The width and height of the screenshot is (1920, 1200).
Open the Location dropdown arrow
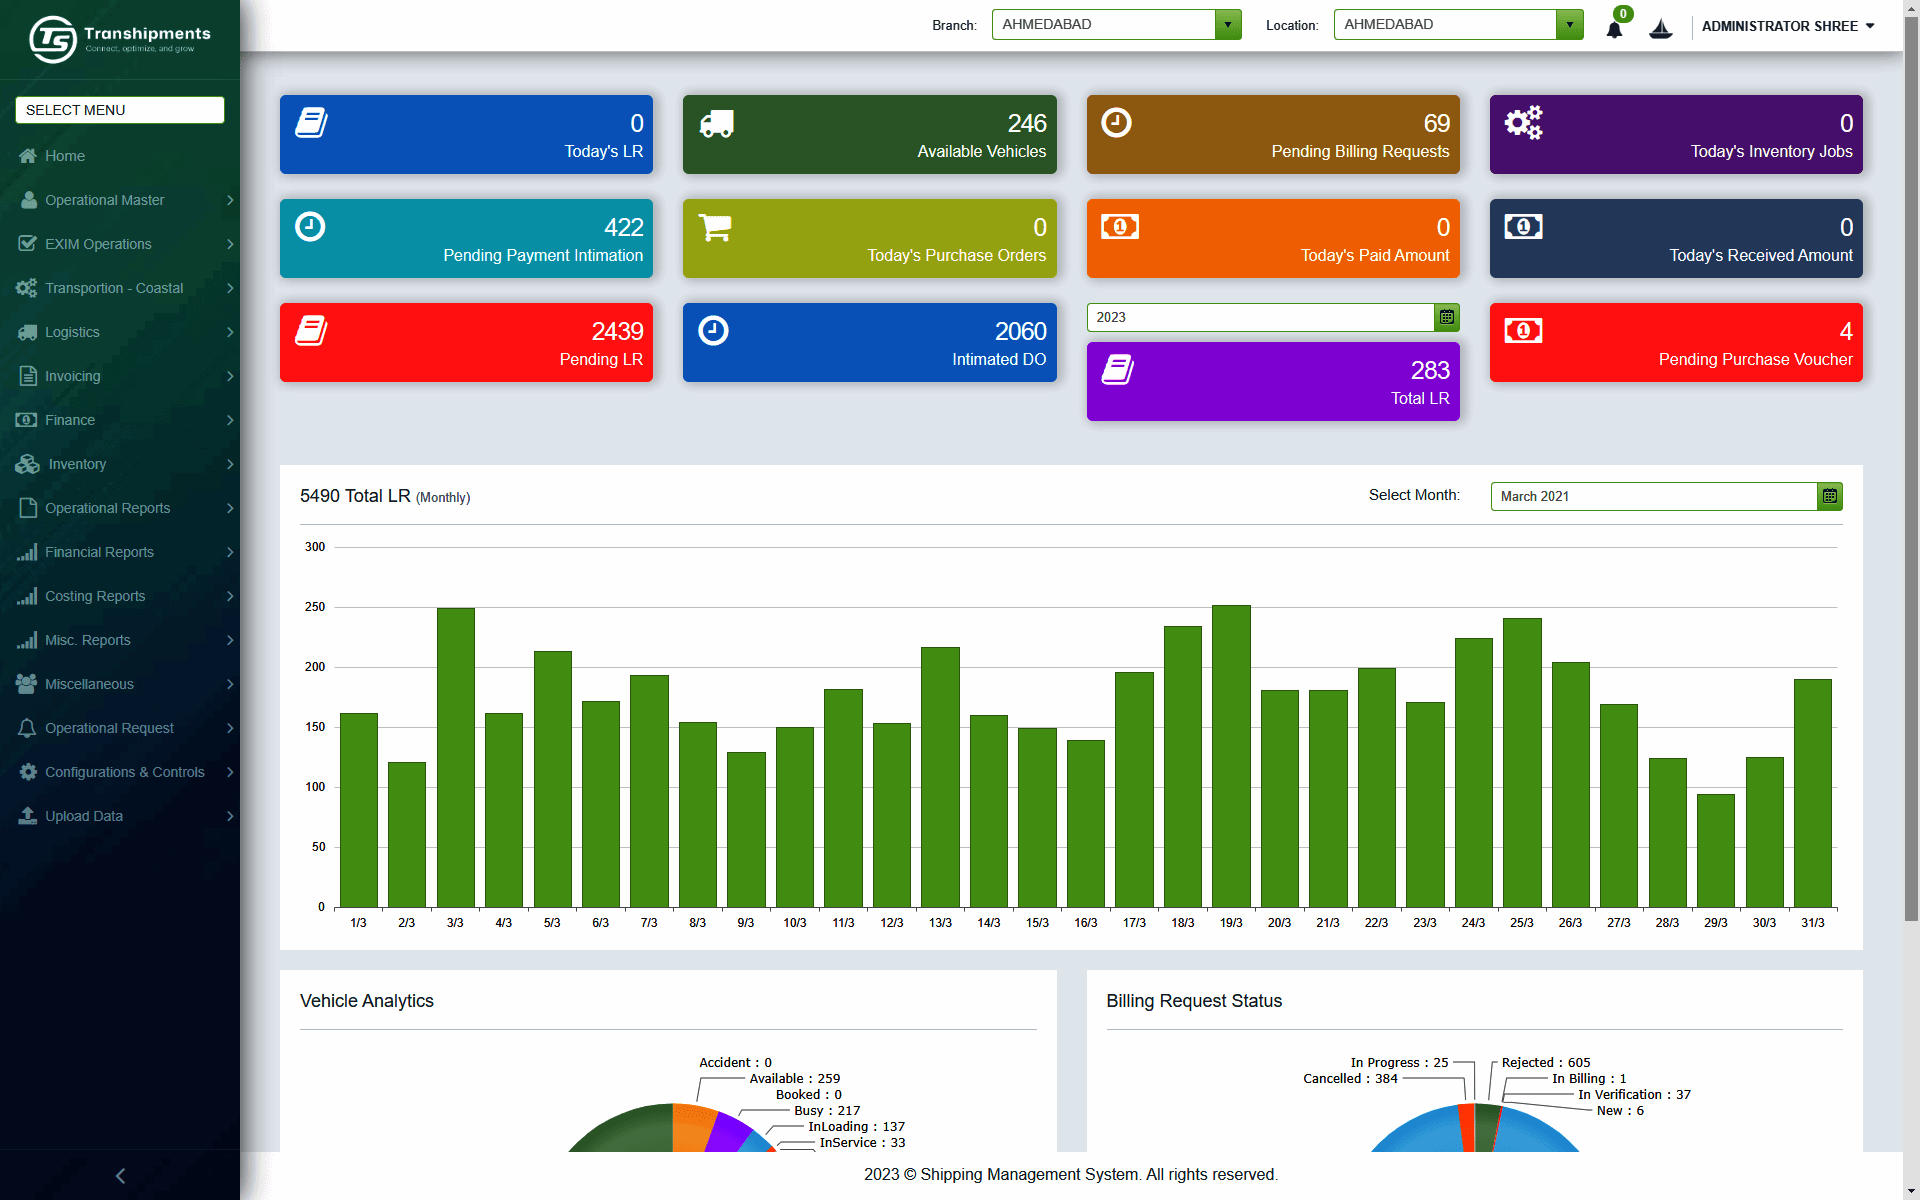1569,25
